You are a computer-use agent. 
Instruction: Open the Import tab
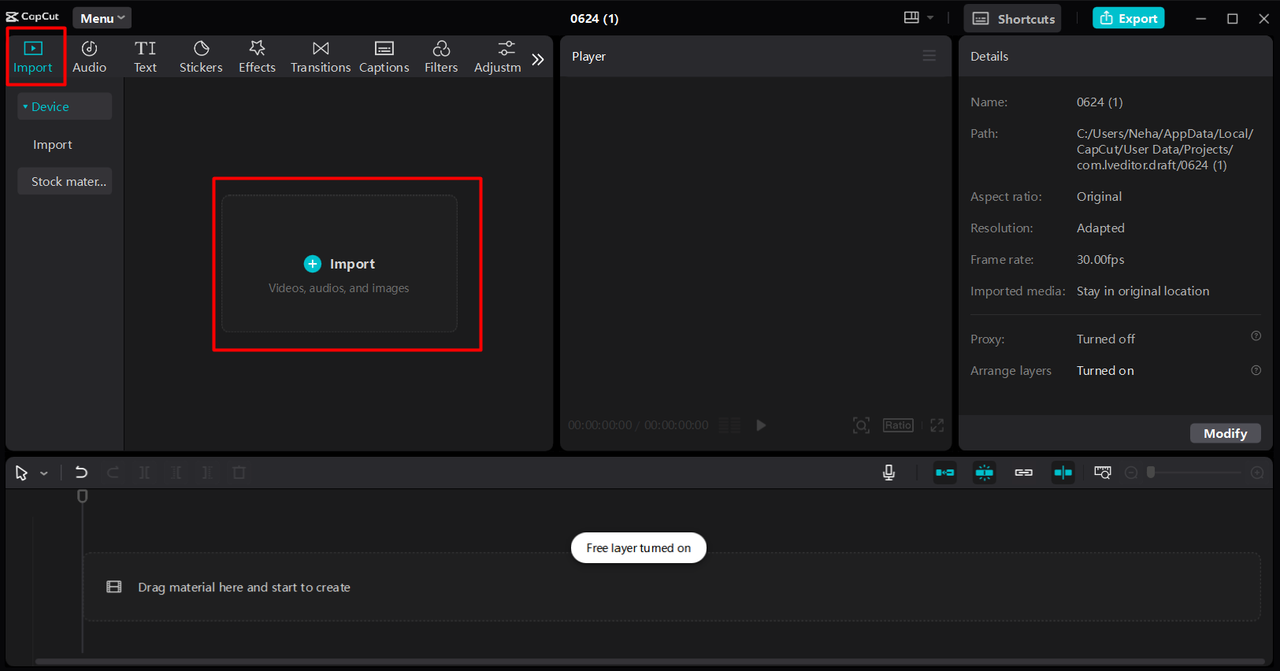(33, 57)
